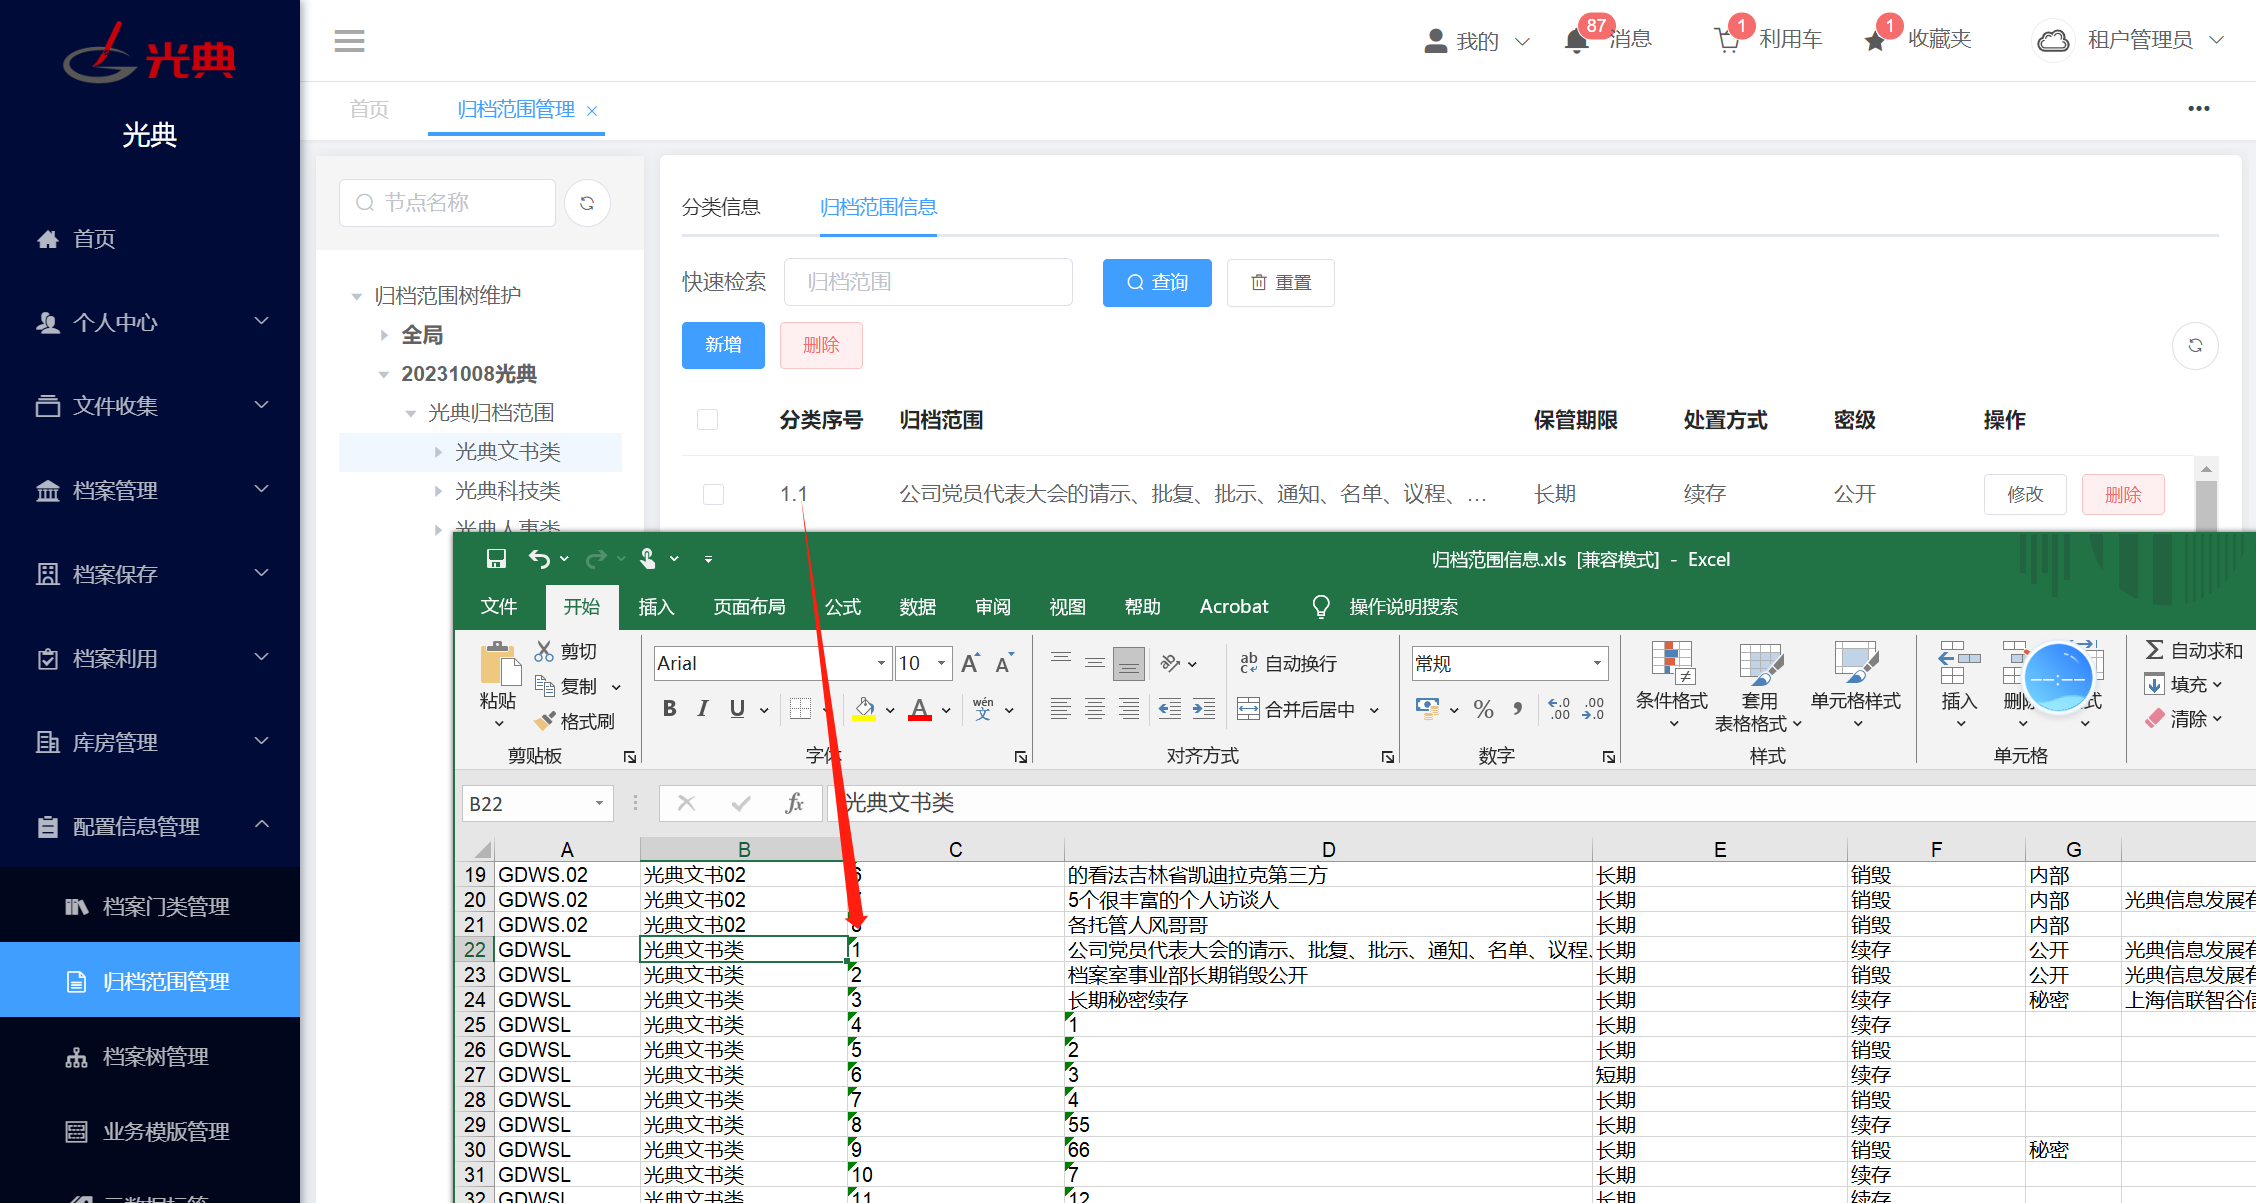Toggle italic I in Excel ribbon

pyautogui.click(x=703, y=709)
